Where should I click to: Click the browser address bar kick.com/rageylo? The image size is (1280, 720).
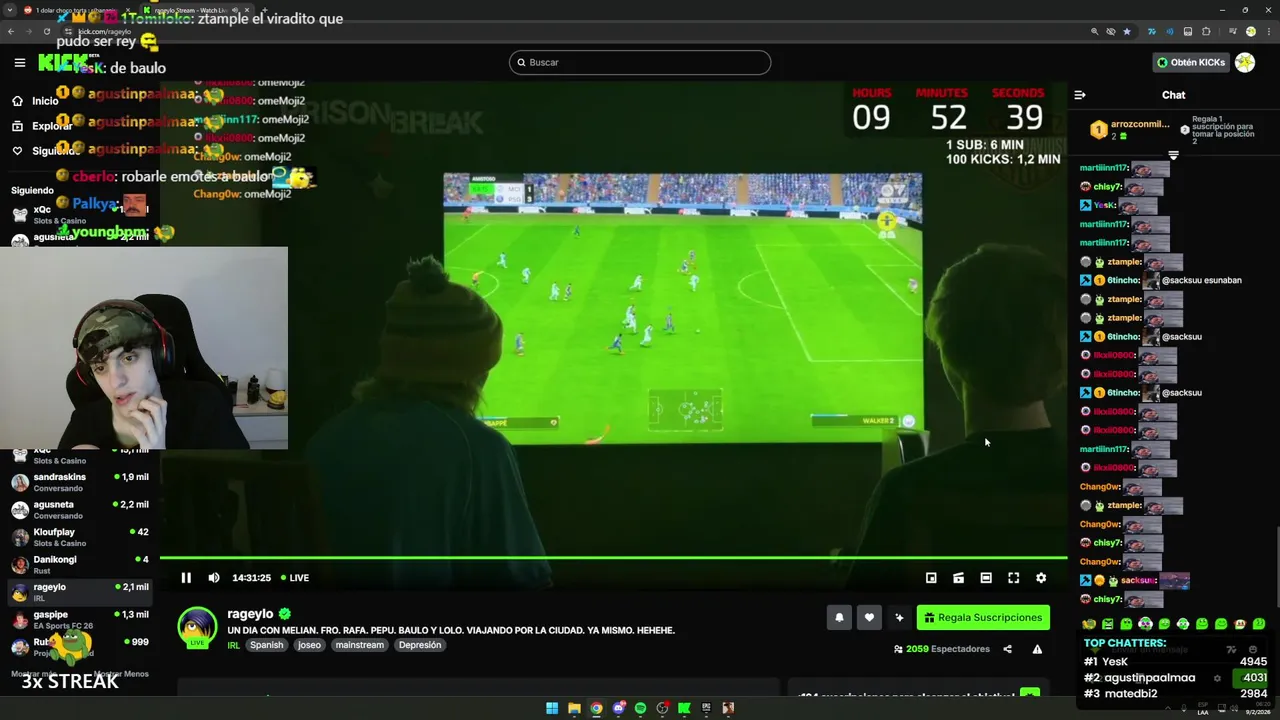pos(104,32)
